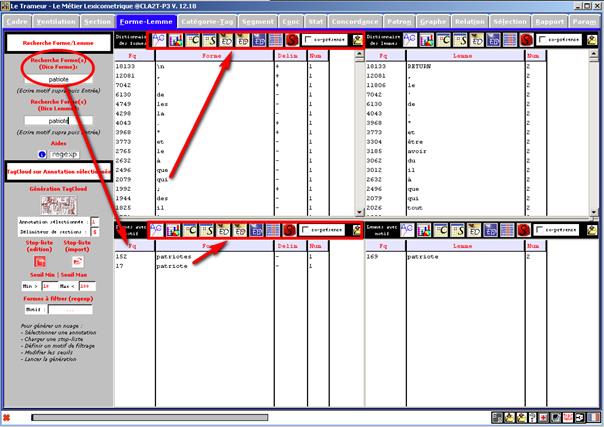Click the red round icon in the top-left Formes toolbar

coord(291,39)
